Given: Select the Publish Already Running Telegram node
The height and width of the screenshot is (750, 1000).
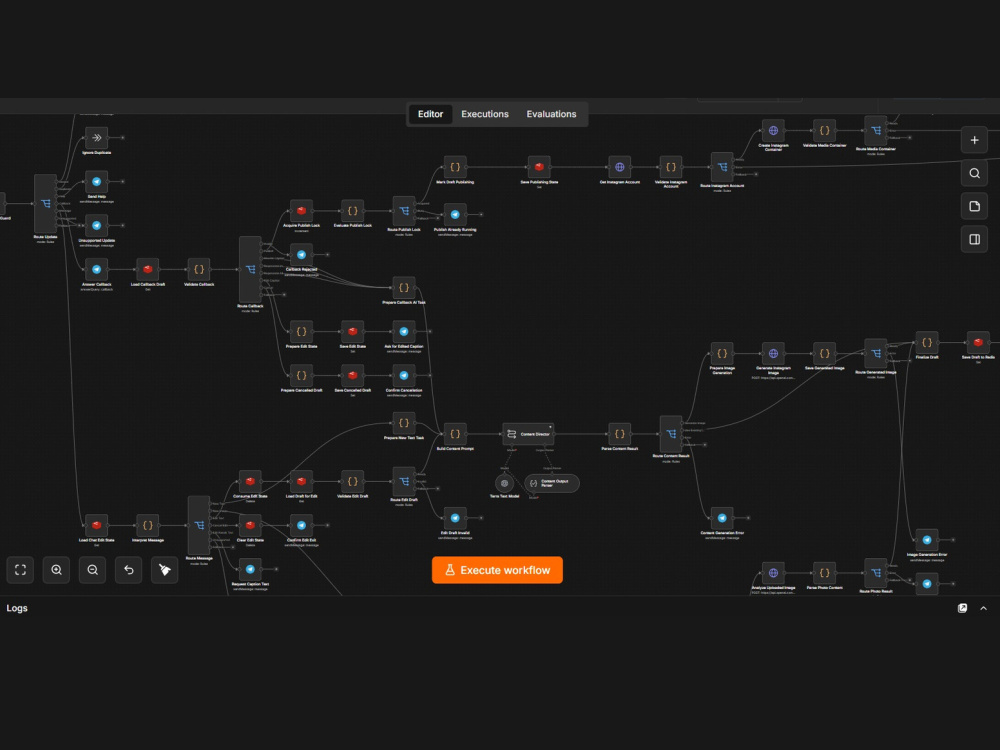Looking at the screenshot, I should pyautogui.click(x=455, y=215).
